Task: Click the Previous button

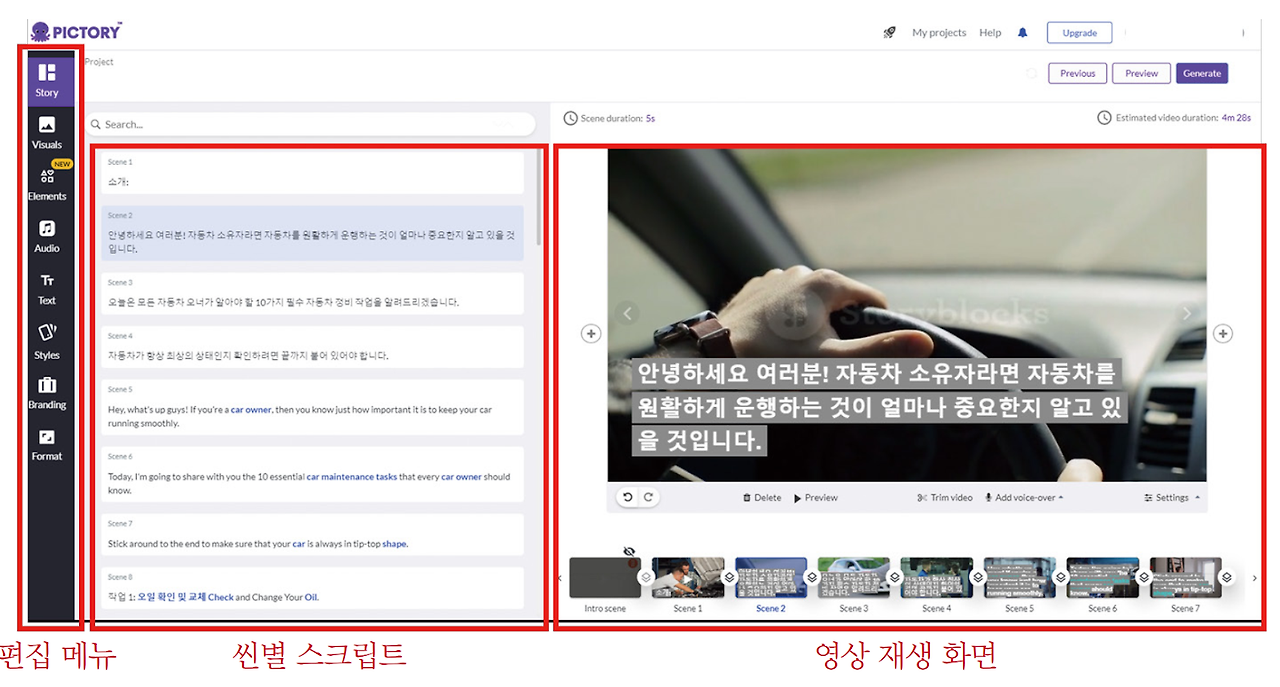Action: click(1077, 73)
